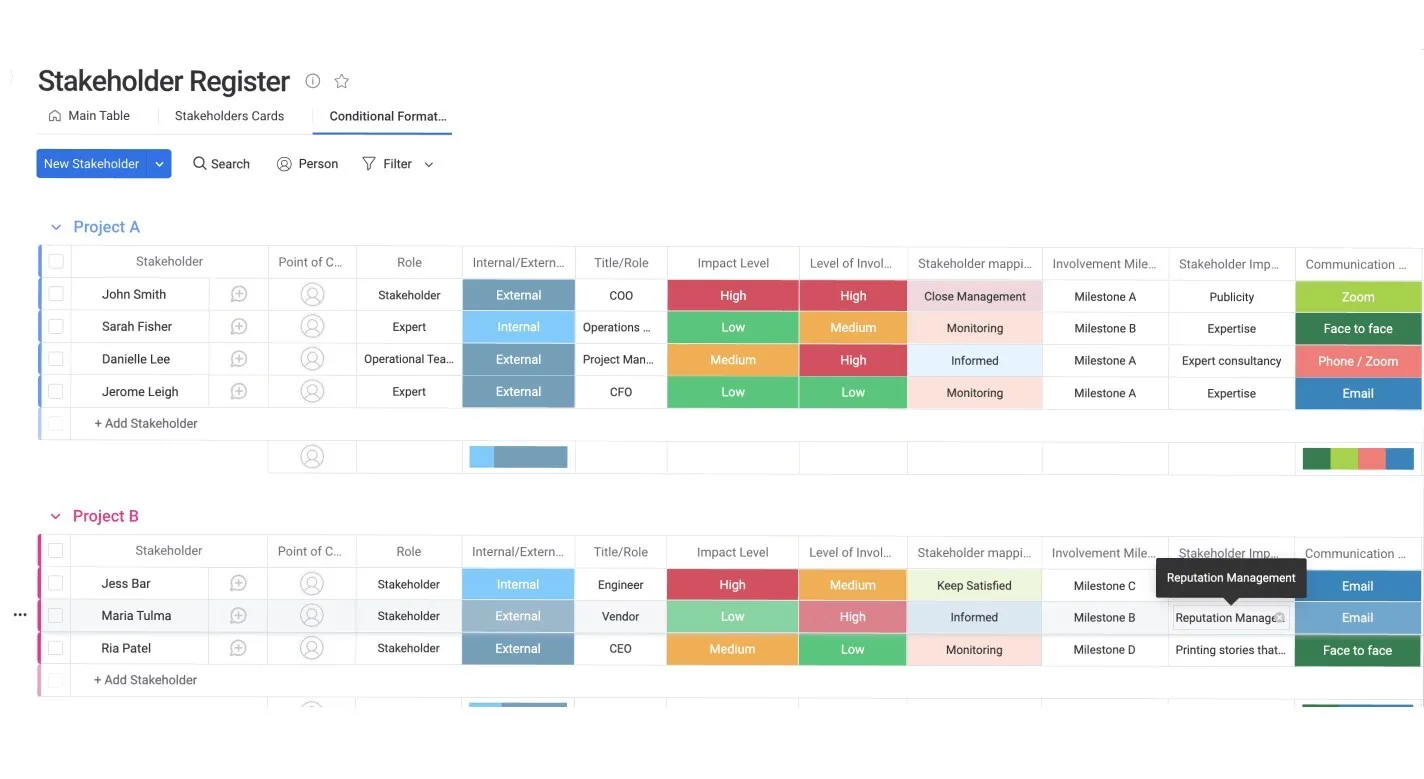
Task: Open conversation bubble for Danielle Lee
Action: point(238,359)
